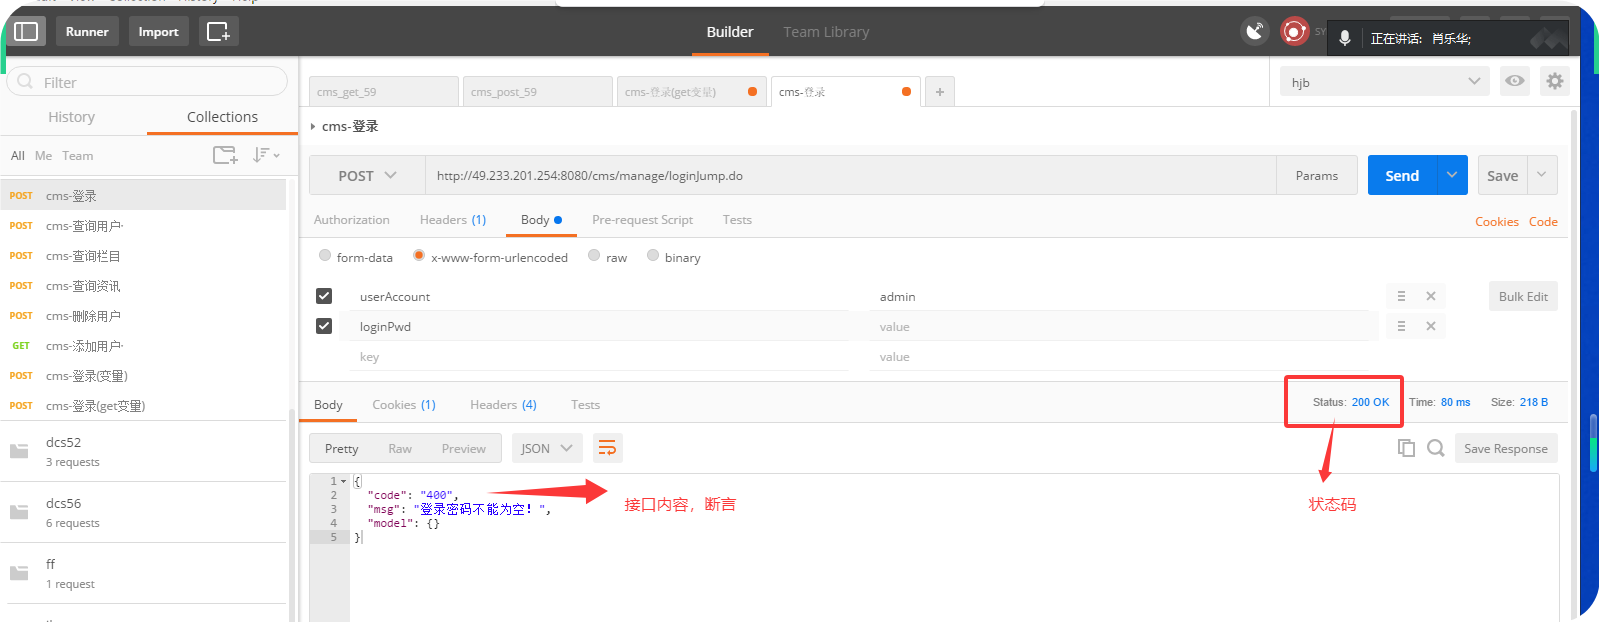Open collections sort order icon
Screen dimensions: 1599x622
click(265, 155)
